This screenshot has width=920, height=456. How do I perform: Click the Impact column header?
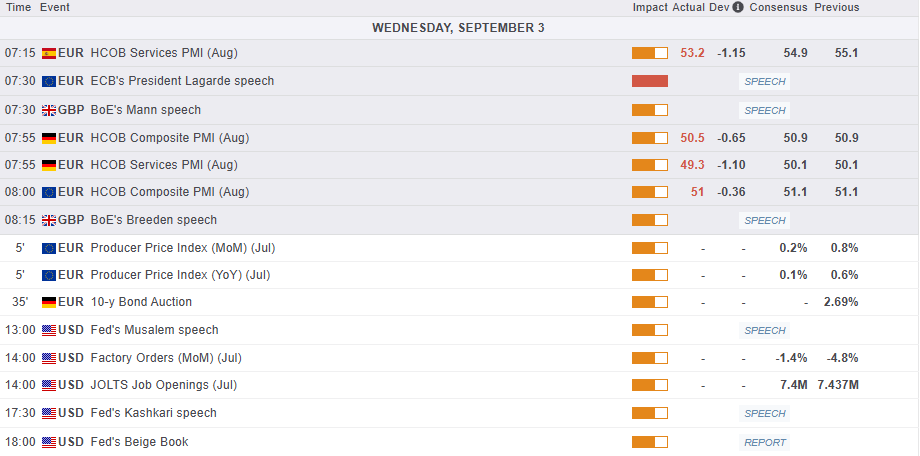click(x=650, y=7)
